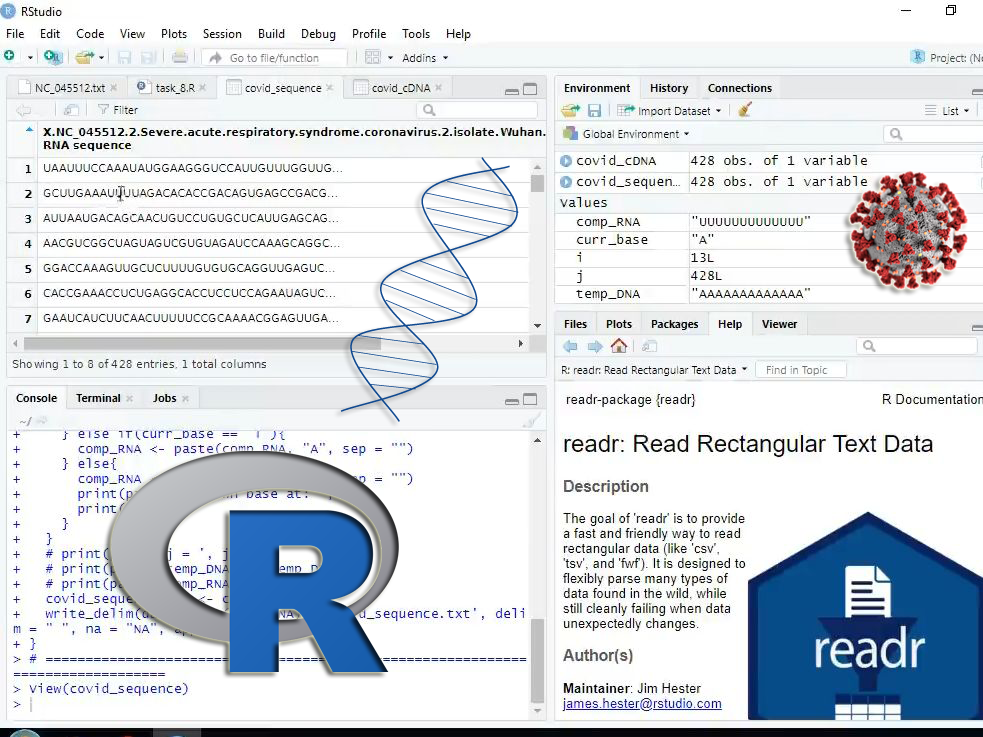Viewport: 983px width, 737px height.
Task: Click the load workspace folder icon
Action: coord(570,111)
